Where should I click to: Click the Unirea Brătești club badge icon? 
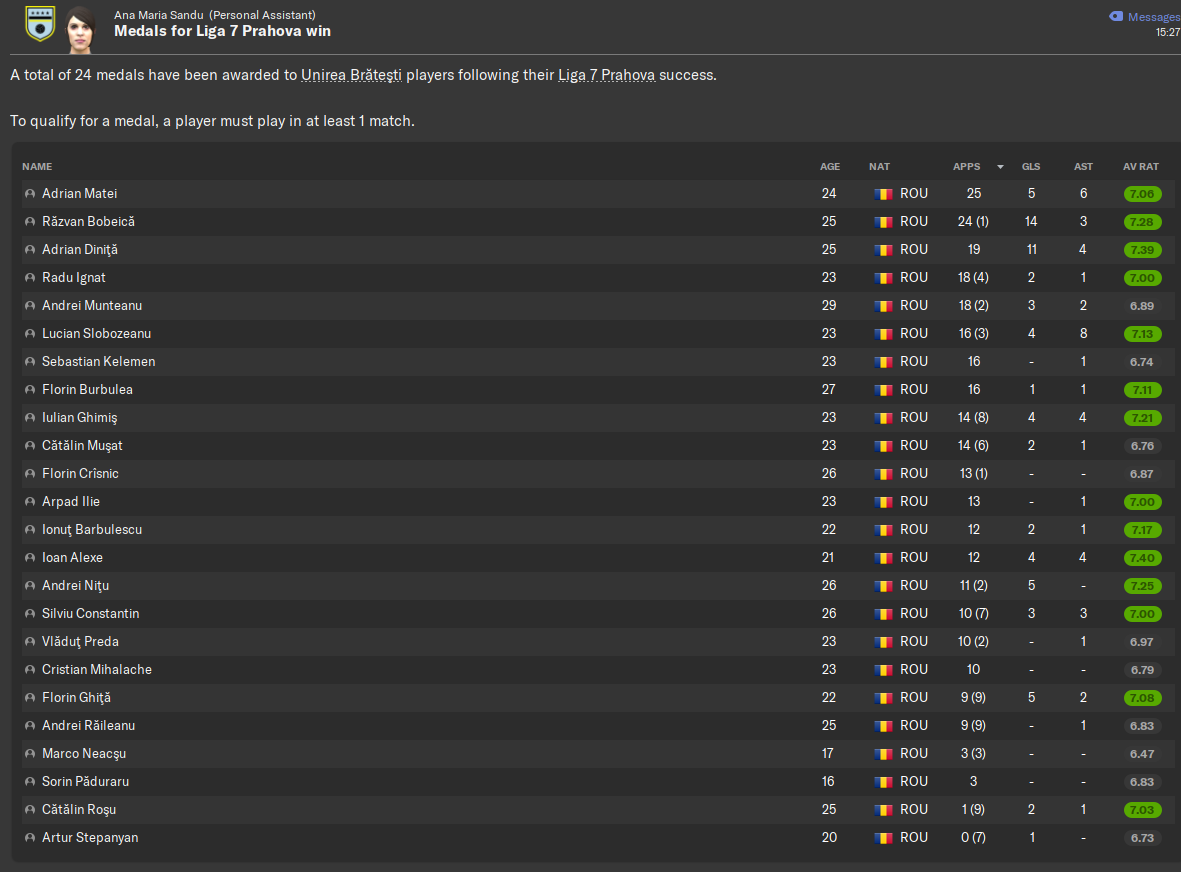coord(40,24)
